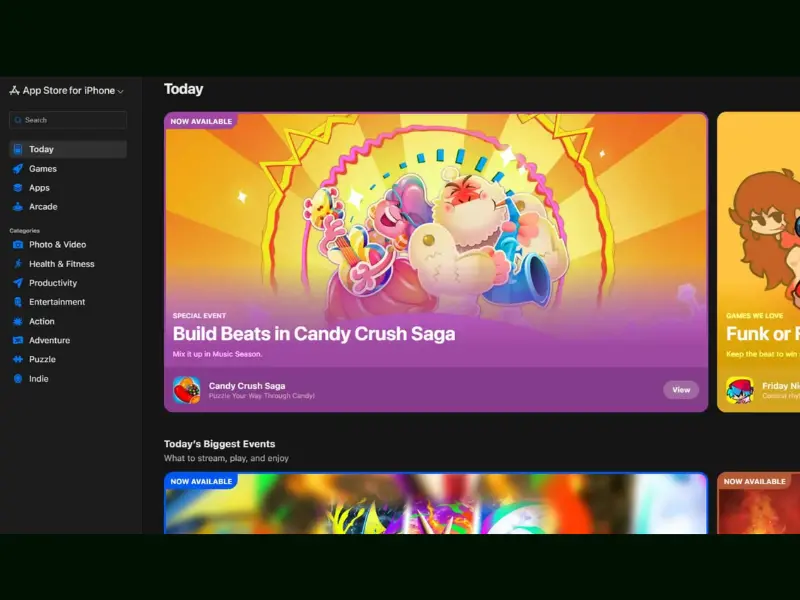This screenshot has height=600, width=800.
Task: Focus the Search input field
Action: [x=68, y=120]
